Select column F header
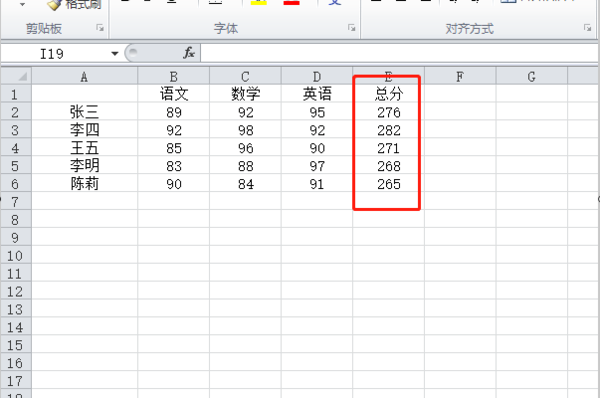Viewport: 600px width, 398px height. point(460,77)
